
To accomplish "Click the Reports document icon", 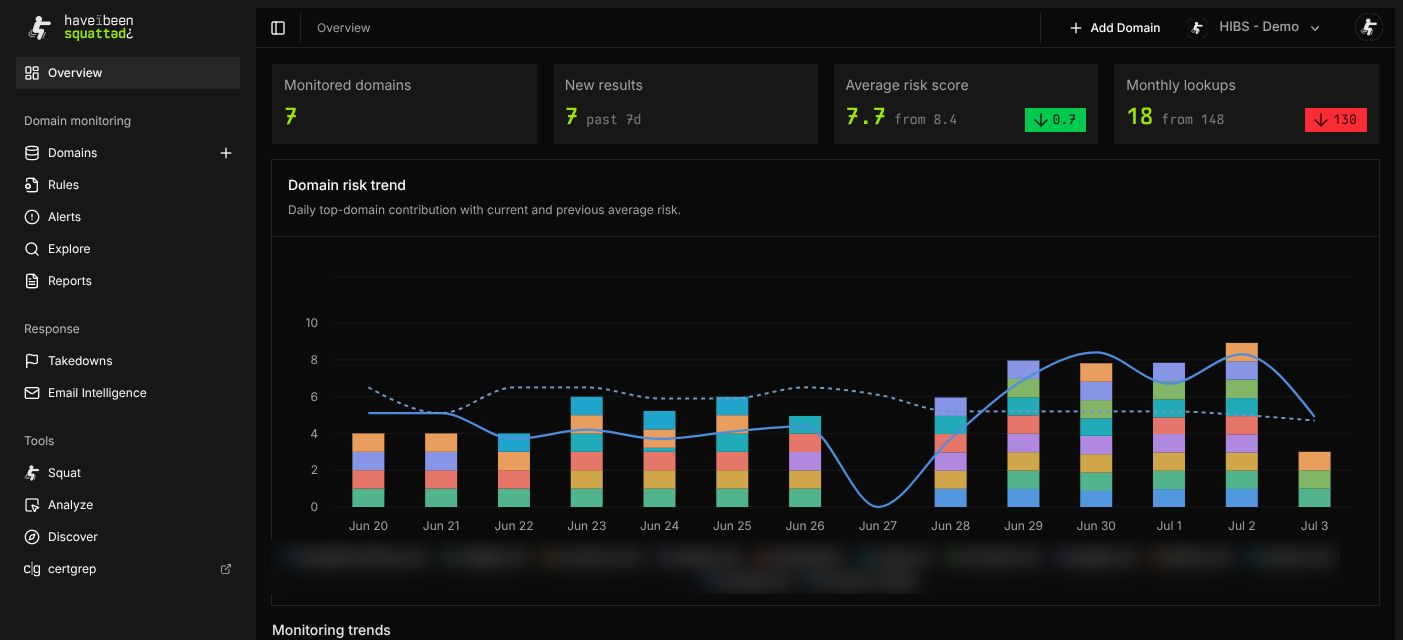I will pyautogui.click(x=32, y=281).
